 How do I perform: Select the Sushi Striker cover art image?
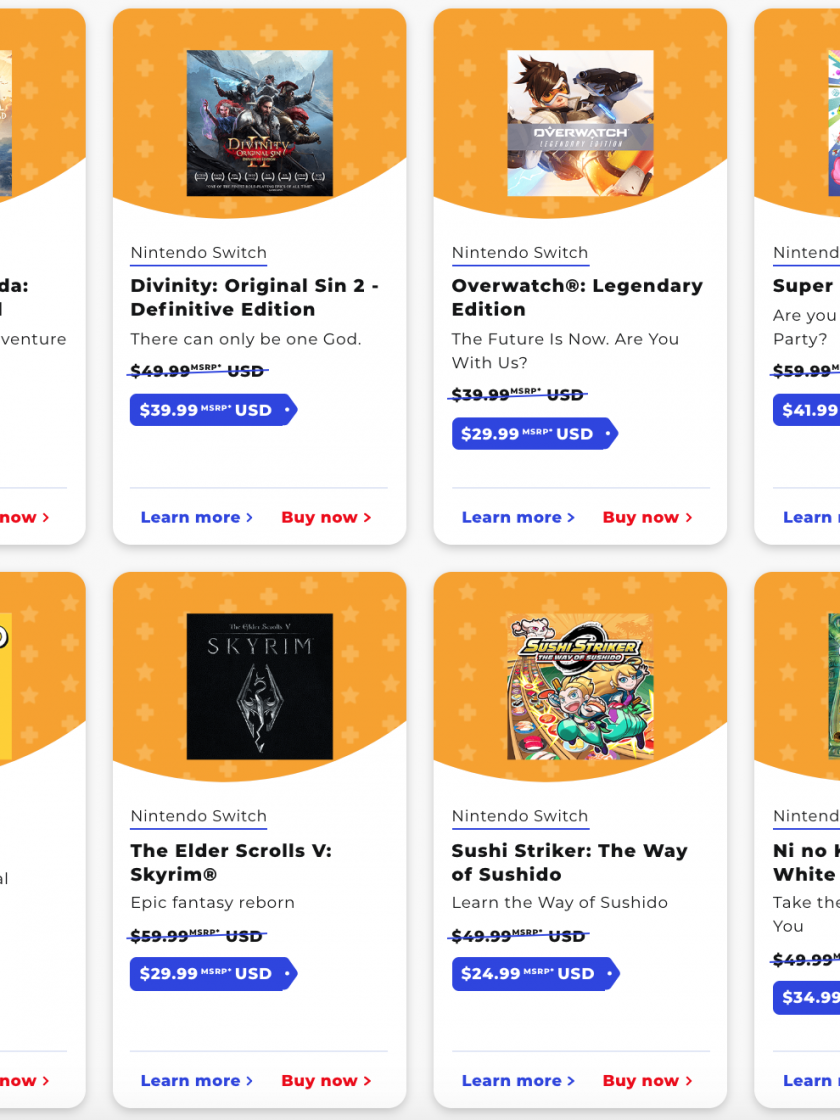point(580,686)
